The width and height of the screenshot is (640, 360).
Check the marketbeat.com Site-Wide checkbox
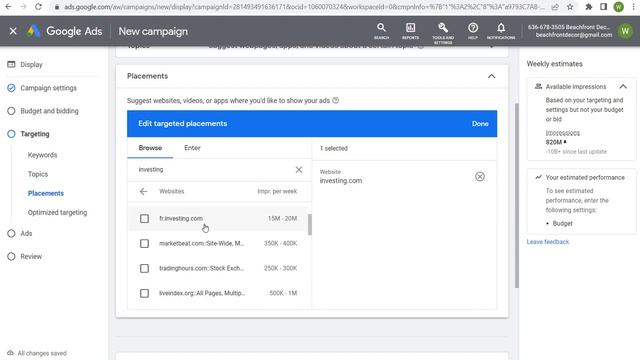click(144, 243)
